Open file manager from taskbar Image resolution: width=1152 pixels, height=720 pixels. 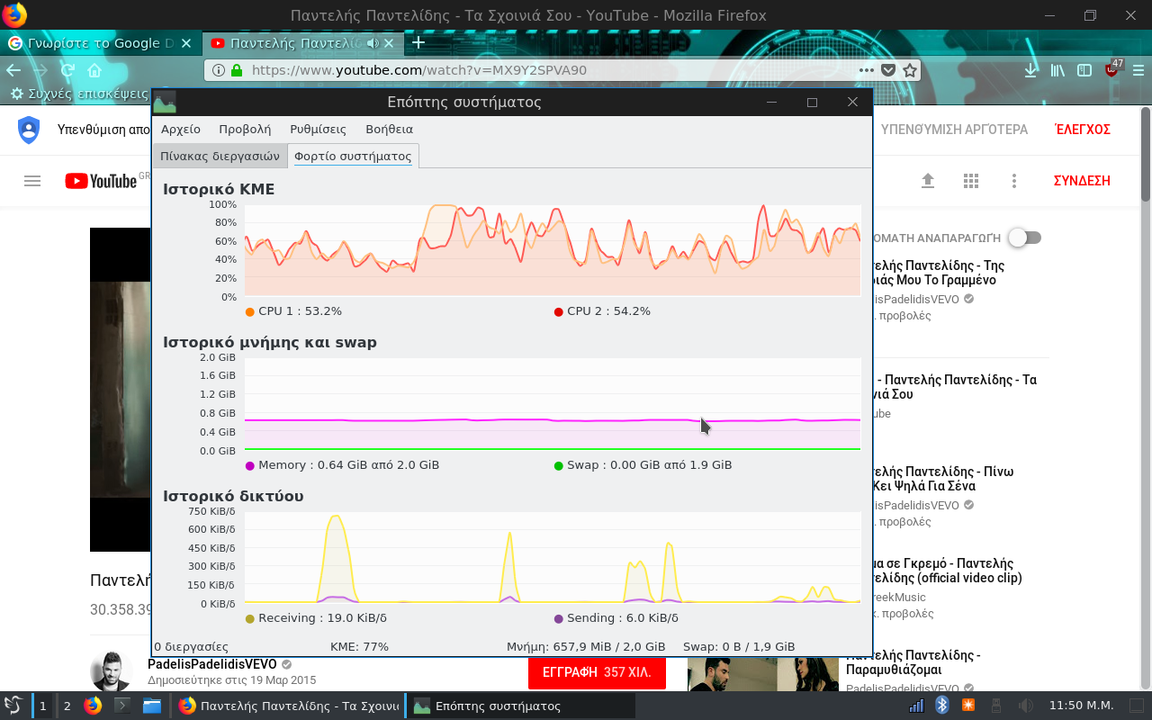pyautogui.click(x=151, y=706)
